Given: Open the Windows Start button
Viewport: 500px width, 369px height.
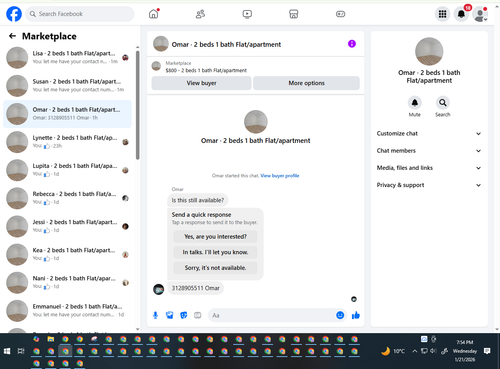Looking at the screenshot, I should point(7,351).
